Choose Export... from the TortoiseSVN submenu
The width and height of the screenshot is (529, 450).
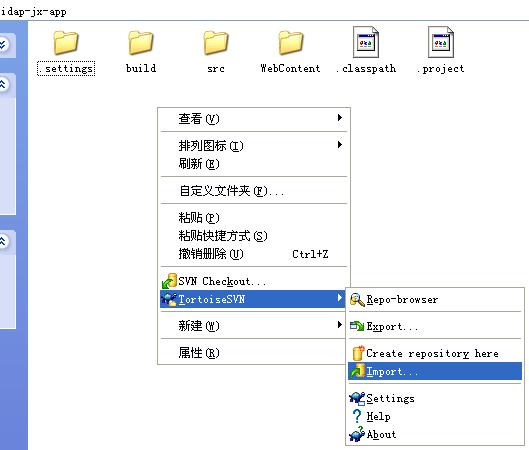[x=435, y=326]
